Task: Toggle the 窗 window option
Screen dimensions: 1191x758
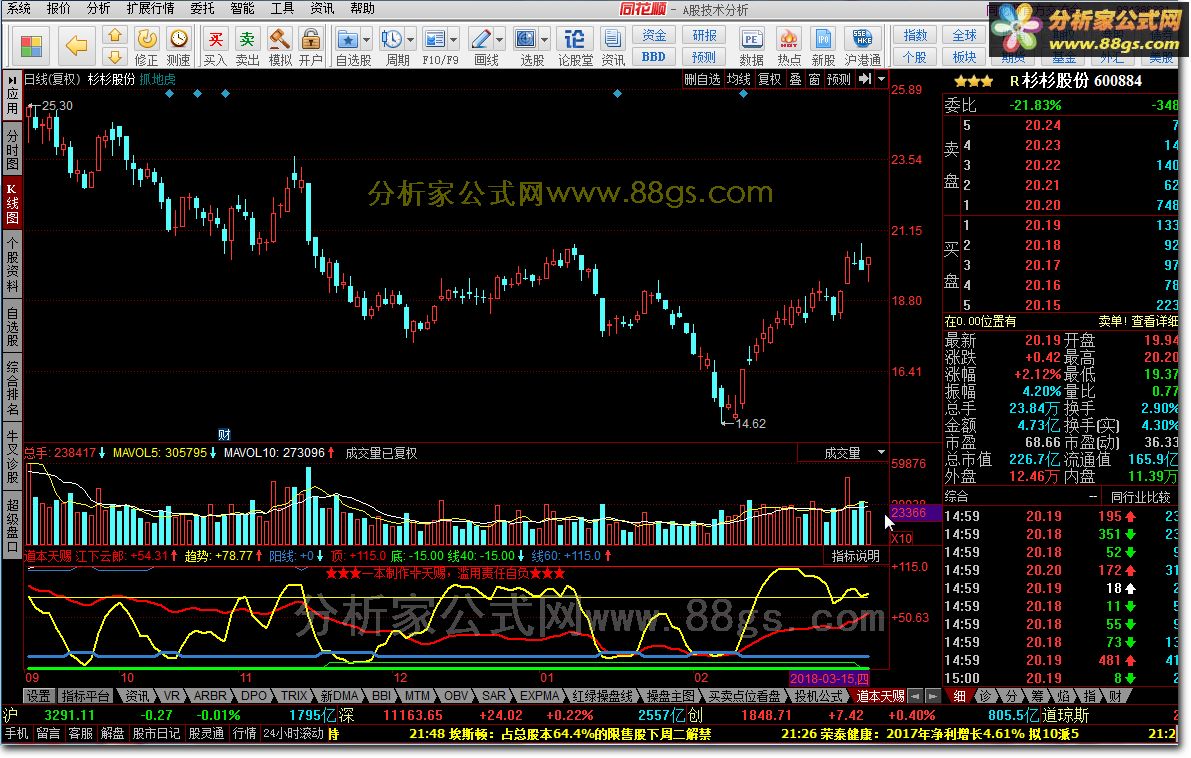Action: point(814,79)
